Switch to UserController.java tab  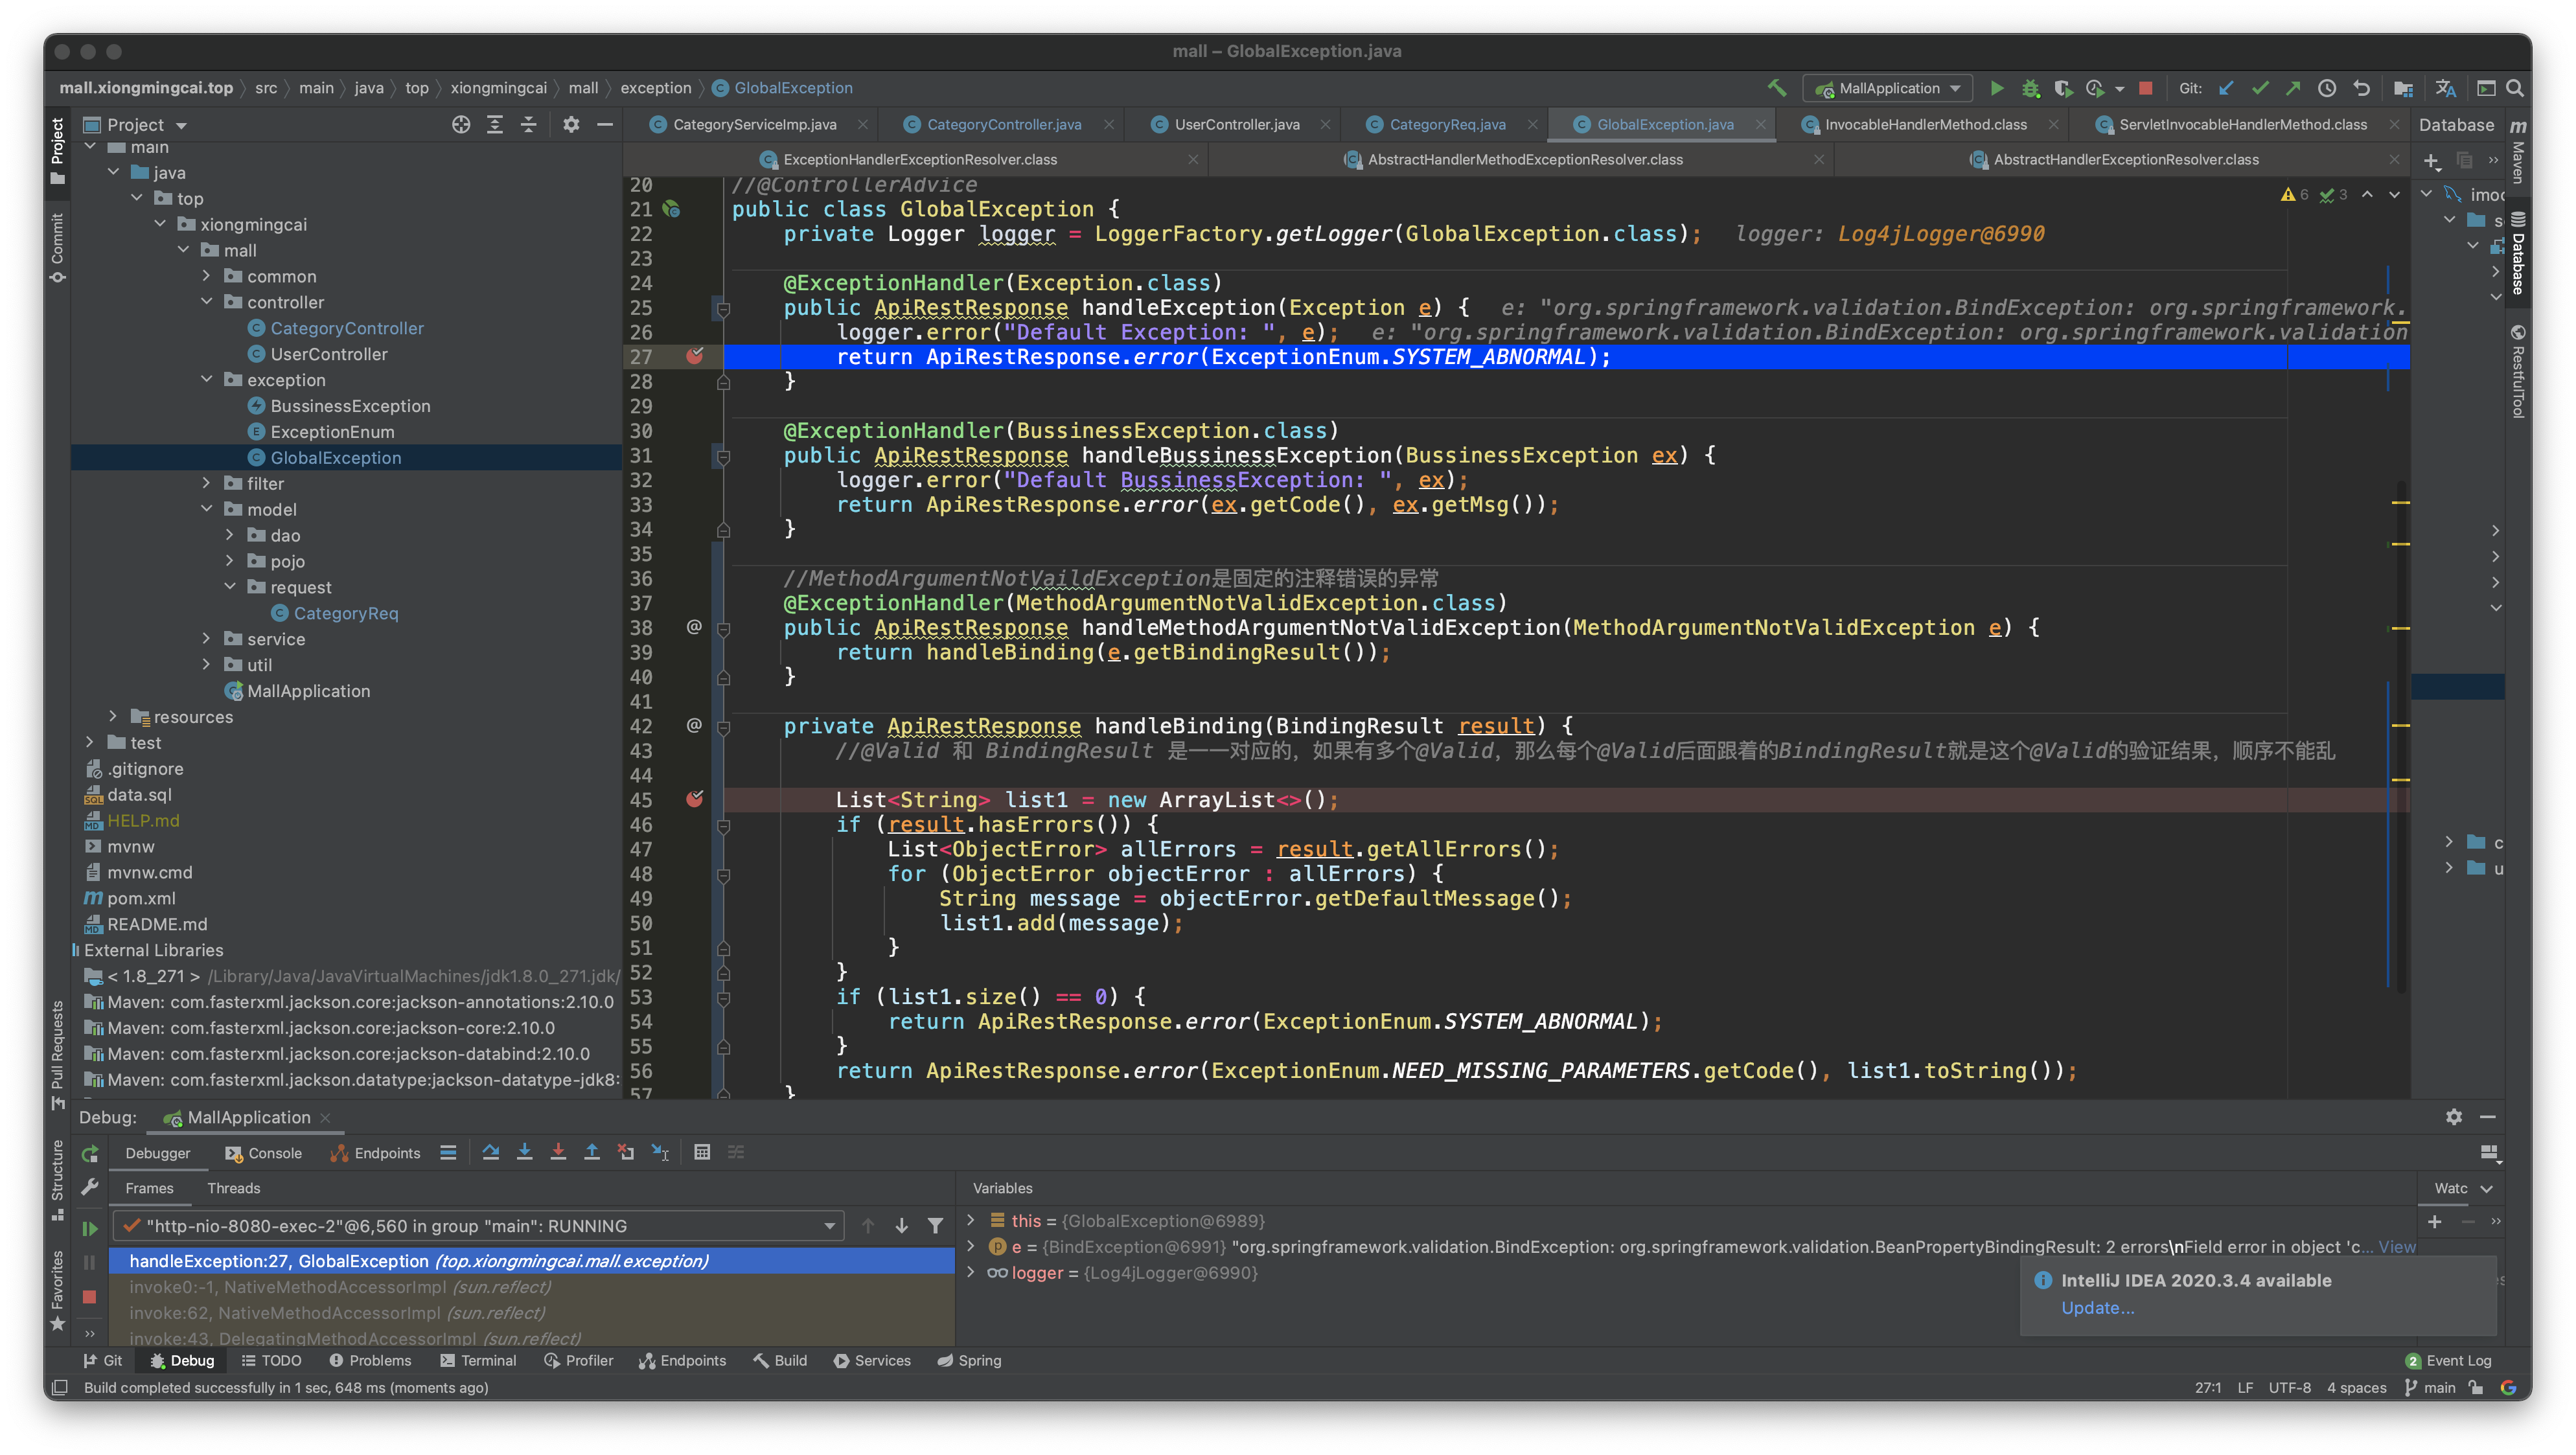click(1236, 124)
